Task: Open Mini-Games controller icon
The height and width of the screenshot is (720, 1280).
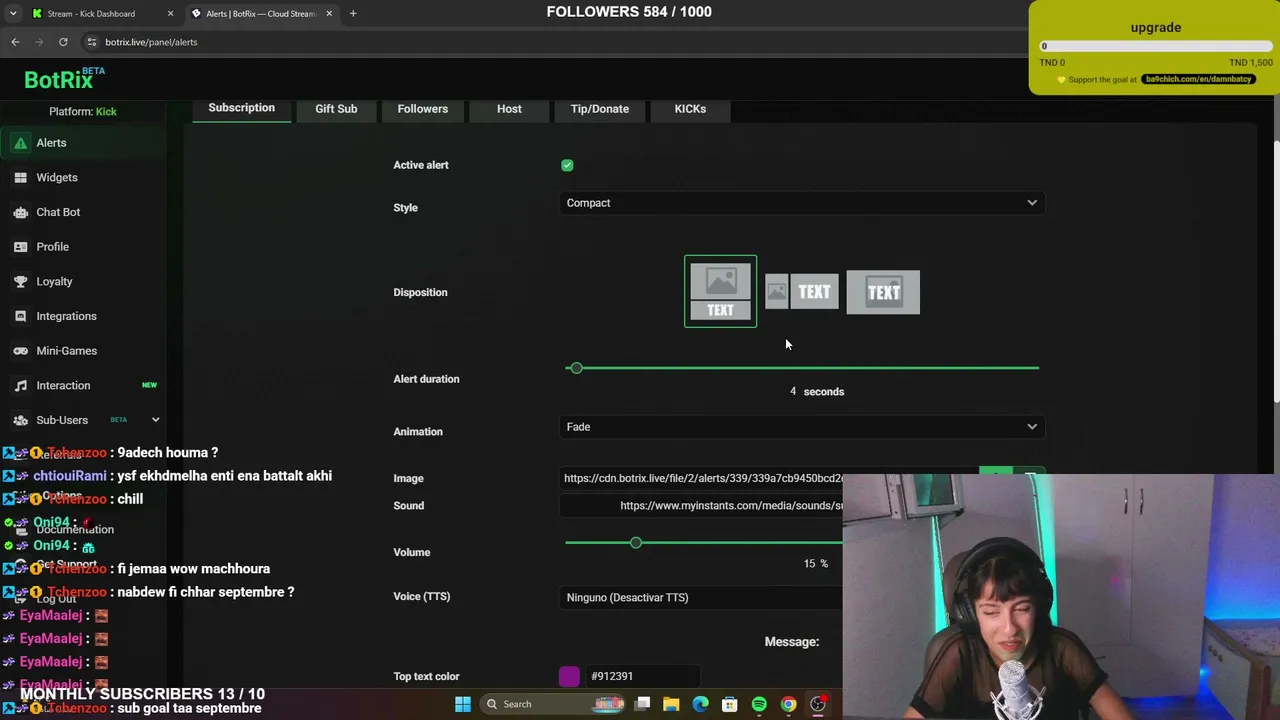Action: (20, 351)
